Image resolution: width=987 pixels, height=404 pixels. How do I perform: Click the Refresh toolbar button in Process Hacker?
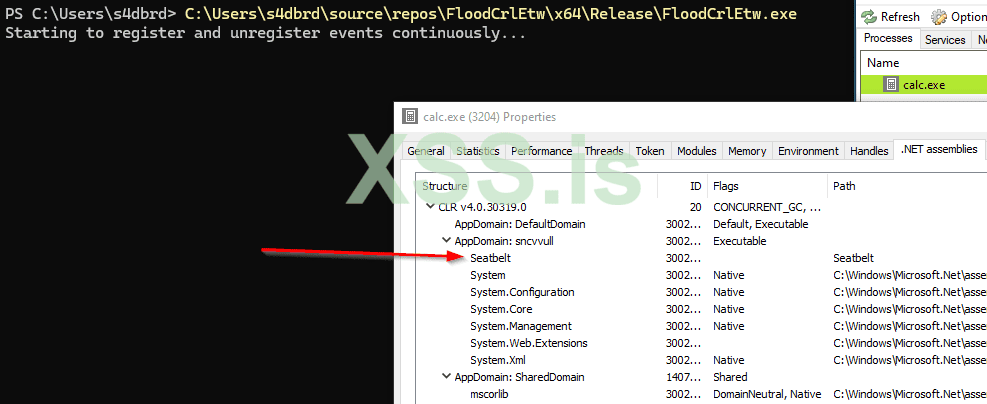click(891, 16)
